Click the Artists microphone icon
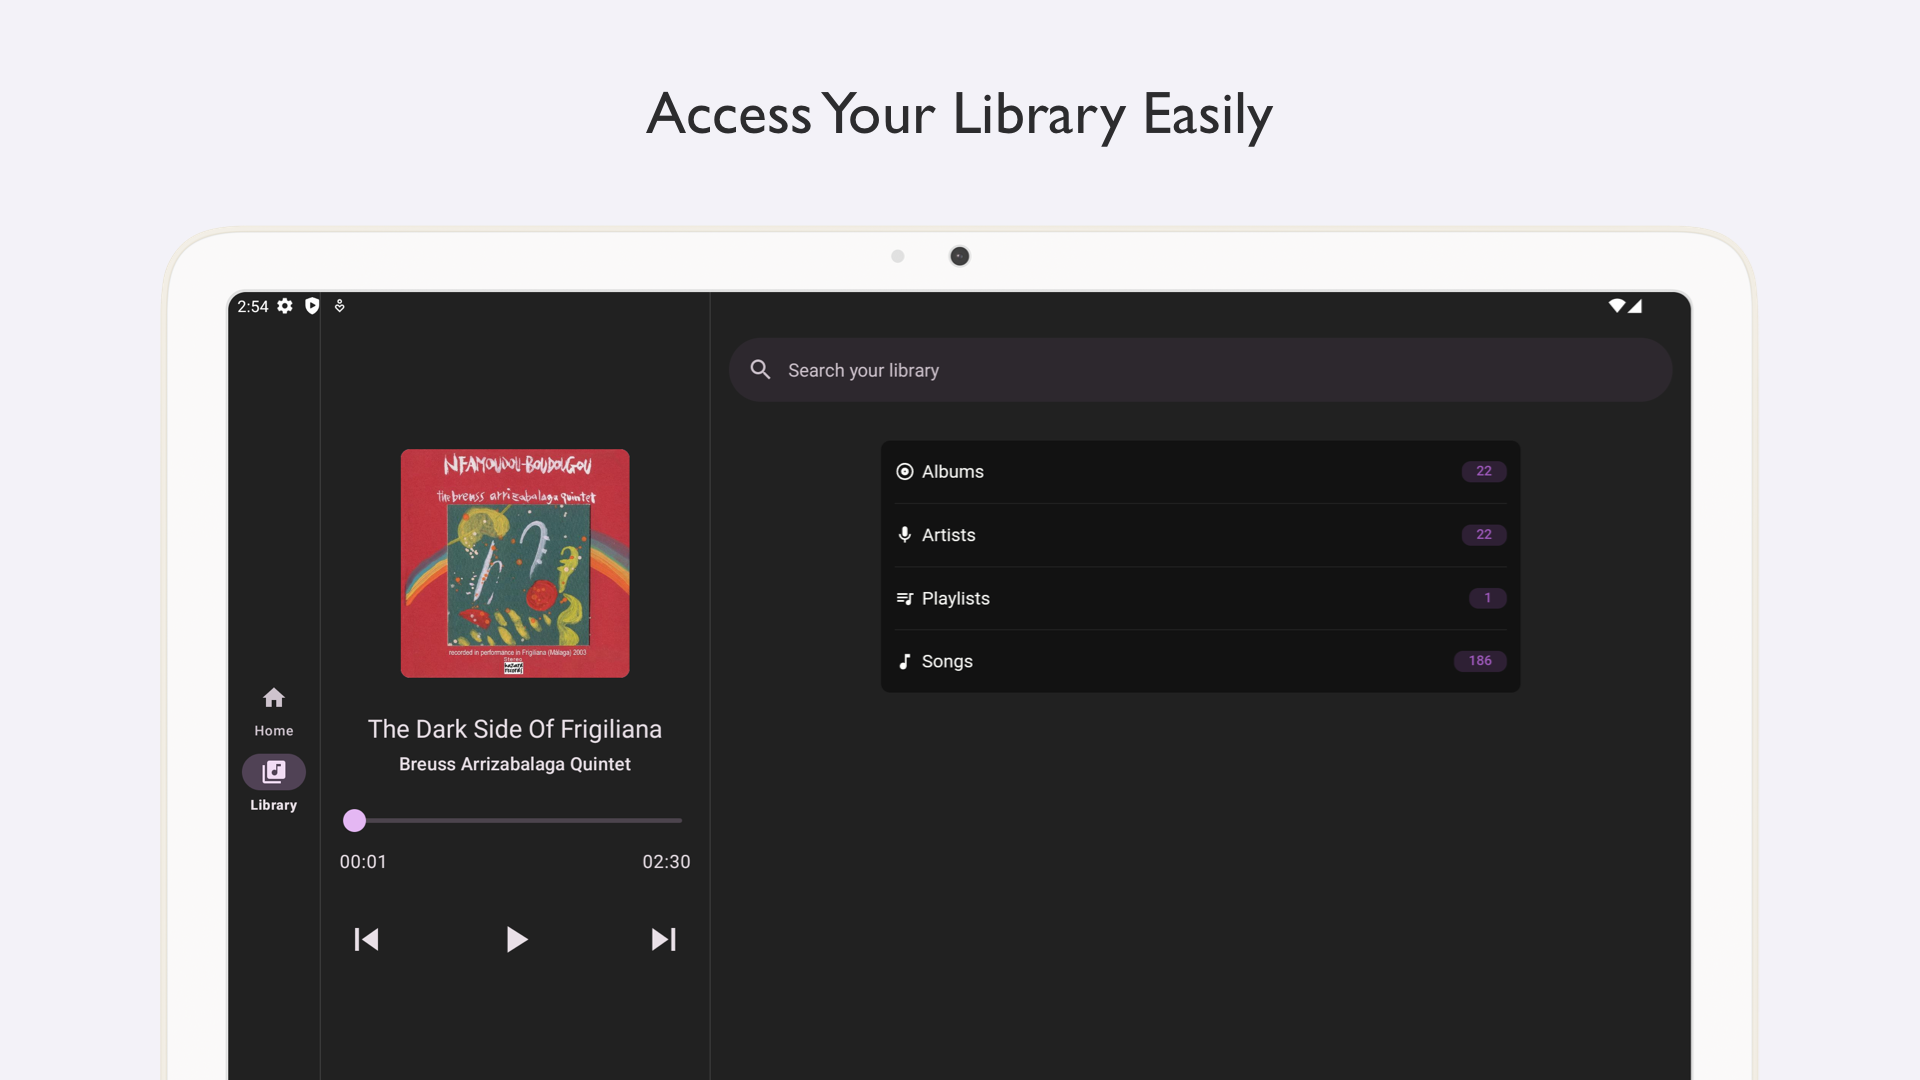The image size is (1920, 1080). pos(904,535)
